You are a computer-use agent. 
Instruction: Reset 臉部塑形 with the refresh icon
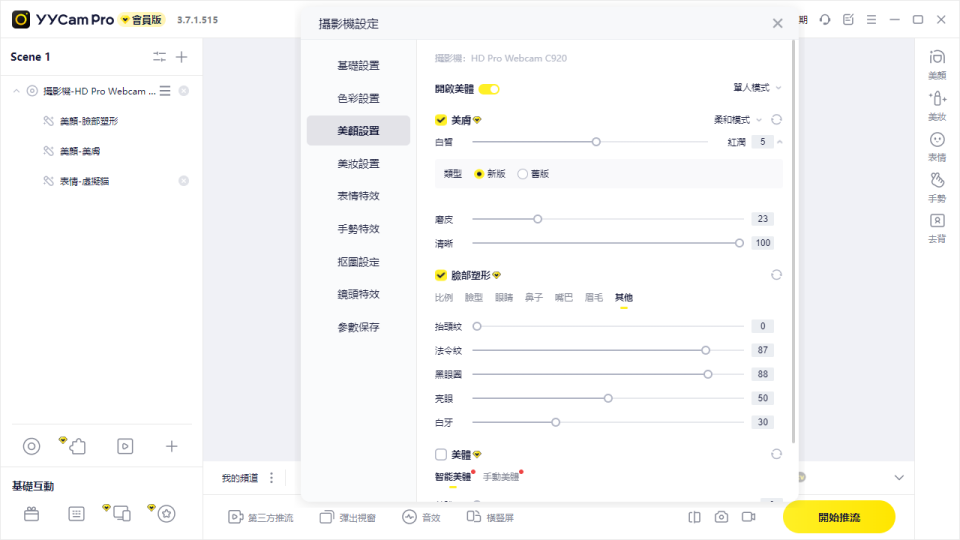point(776,275)
